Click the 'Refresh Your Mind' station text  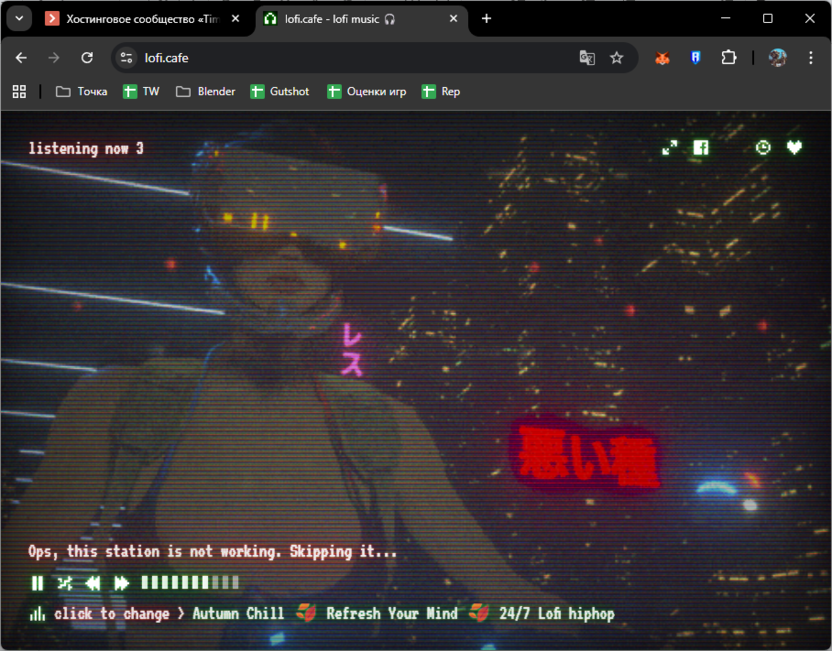coord(392,614)
